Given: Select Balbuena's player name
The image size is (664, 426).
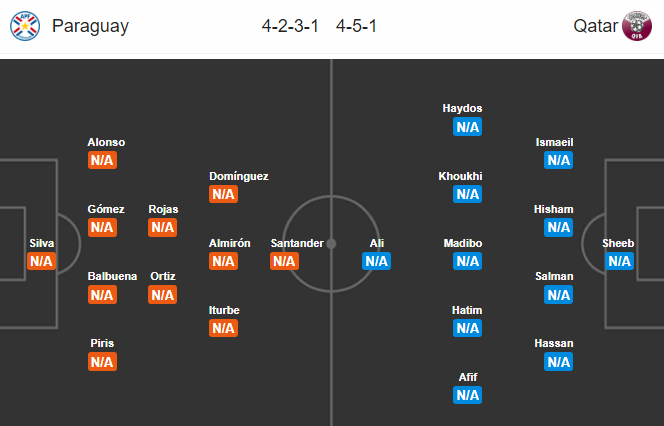Looking at the screenshot, I should [112, 277].
